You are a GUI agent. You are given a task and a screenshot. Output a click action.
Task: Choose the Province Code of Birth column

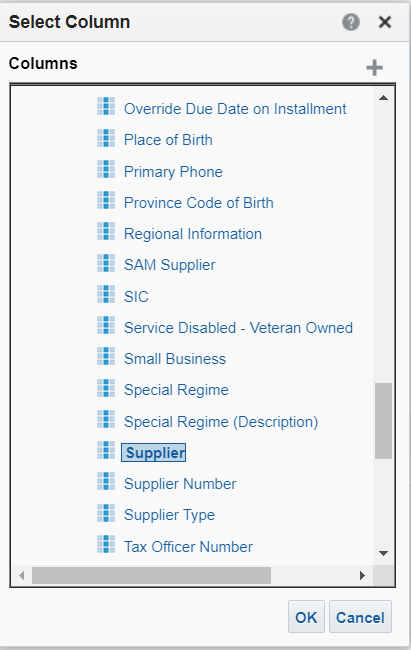tap(199, 203)
